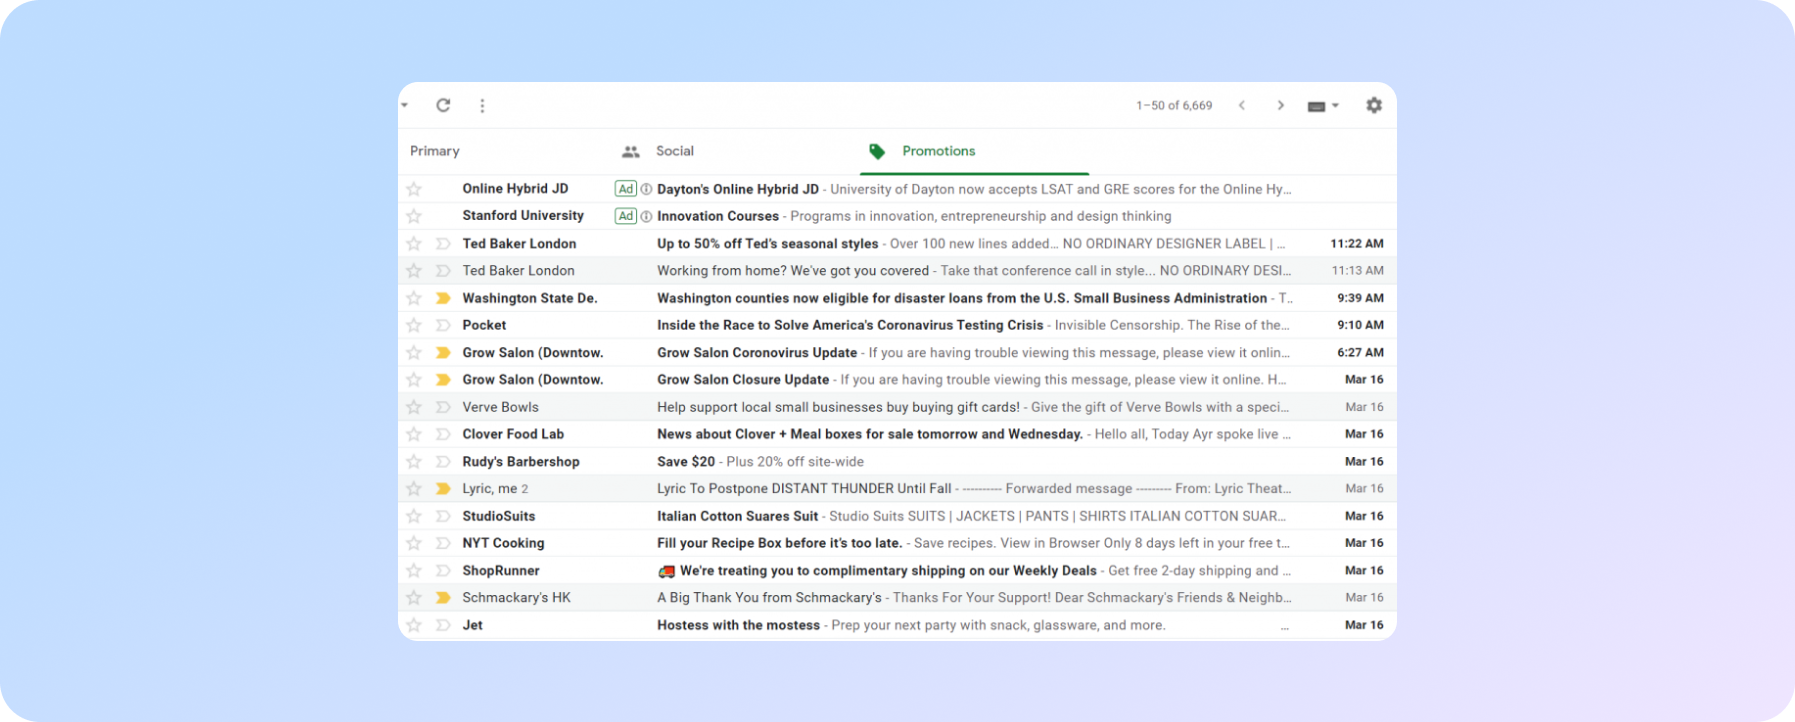
Task: Go to the newer emails page arrow
Action: (x=1242, y=105)
